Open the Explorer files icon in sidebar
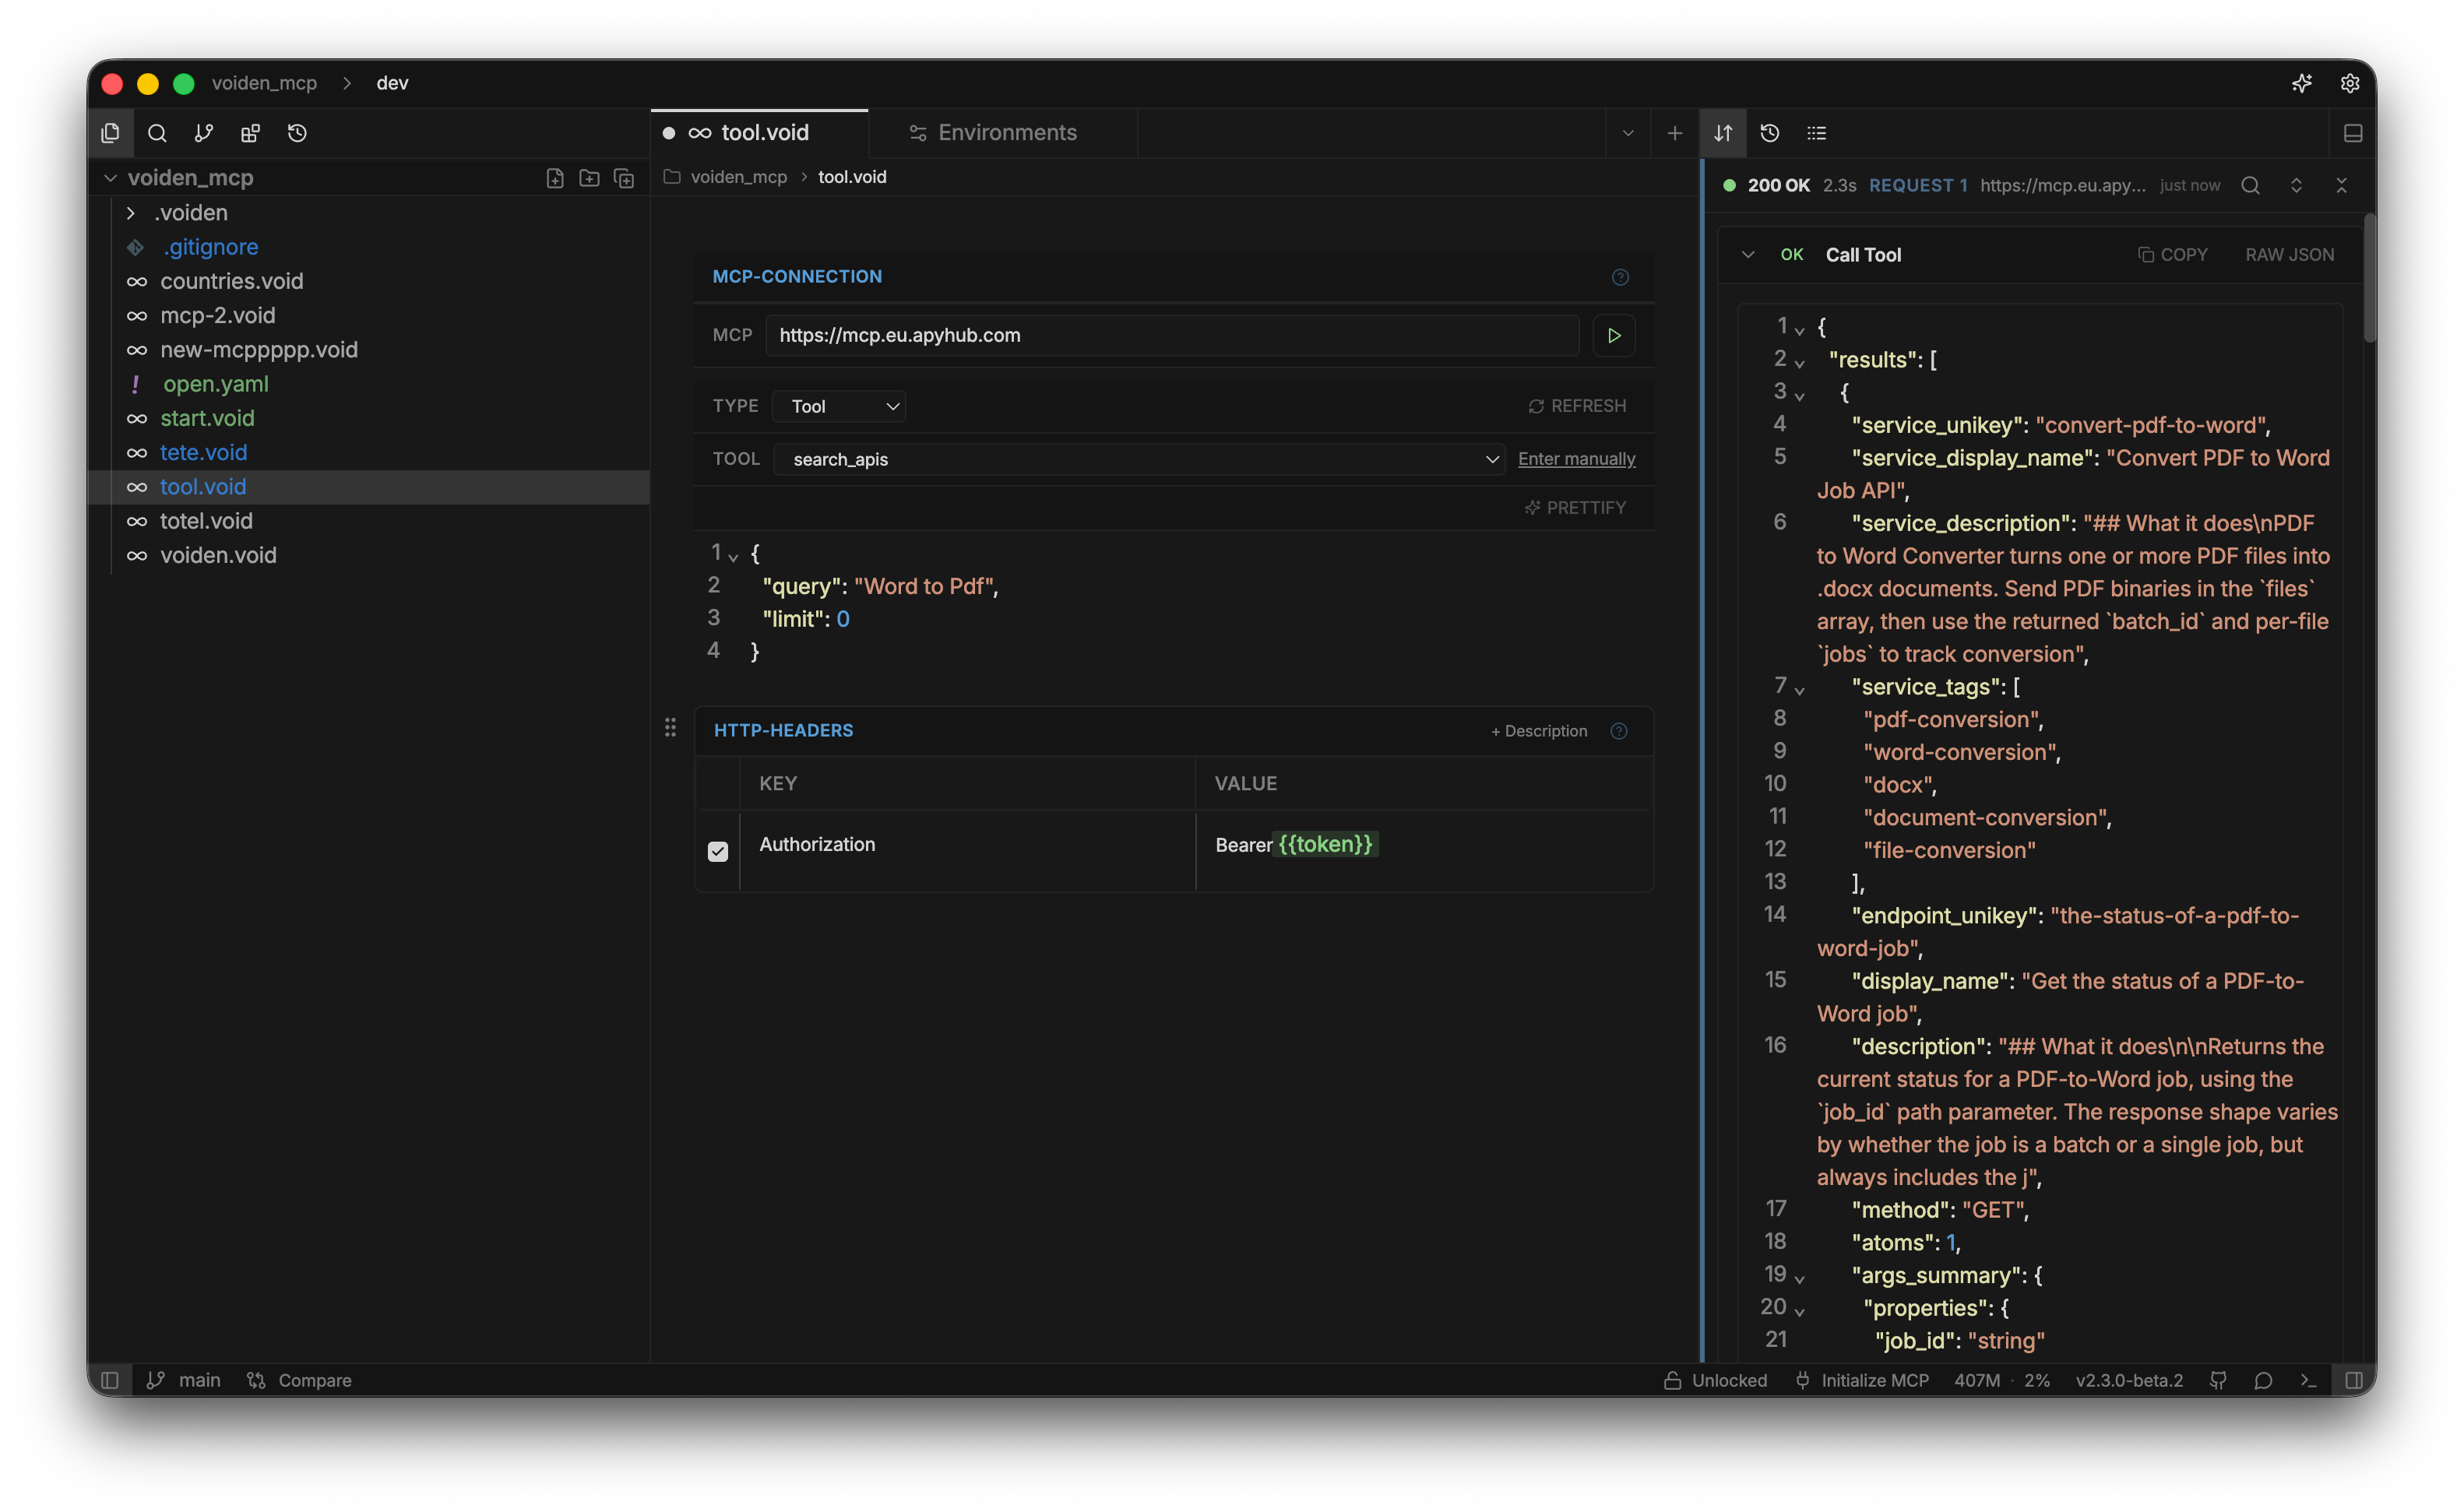The image size is (2464, 1512). [x=110, y=133]
